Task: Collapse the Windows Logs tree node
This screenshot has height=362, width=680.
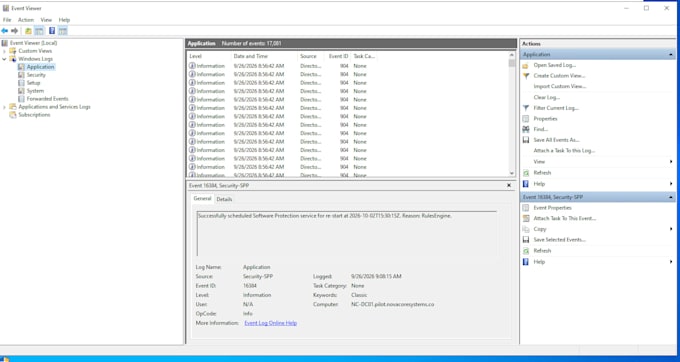Action: click(4, 59)
